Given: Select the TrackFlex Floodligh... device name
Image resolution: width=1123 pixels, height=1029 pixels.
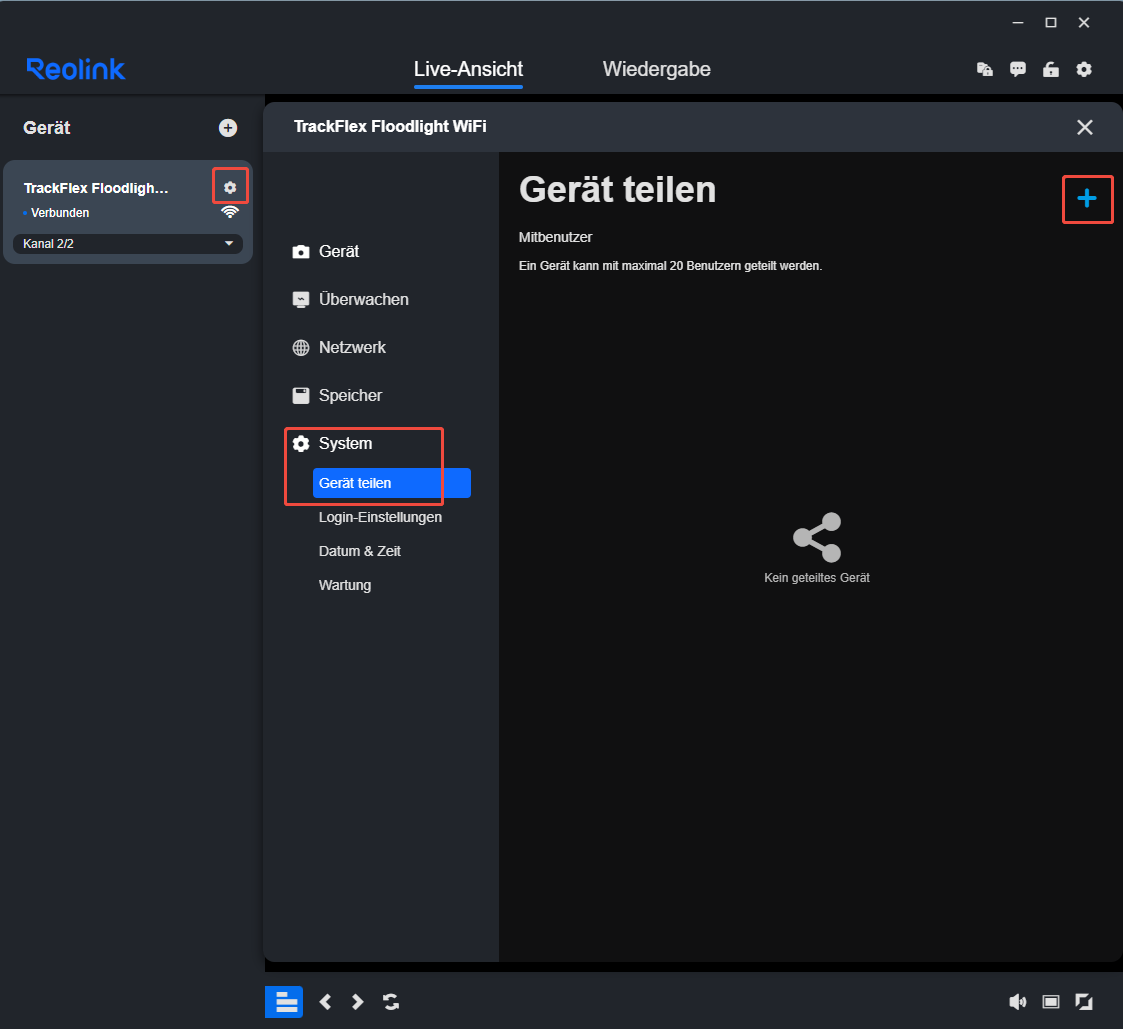Looking at the screenshot, I should (96, 188).
